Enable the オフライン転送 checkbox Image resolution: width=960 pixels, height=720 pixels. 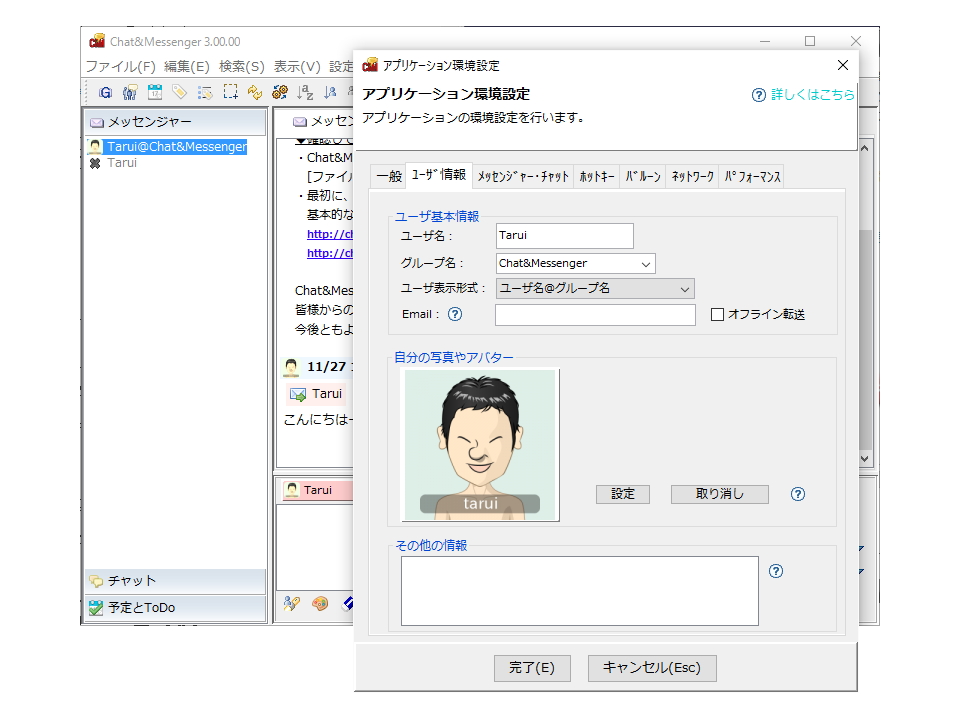tap(717, 314)
